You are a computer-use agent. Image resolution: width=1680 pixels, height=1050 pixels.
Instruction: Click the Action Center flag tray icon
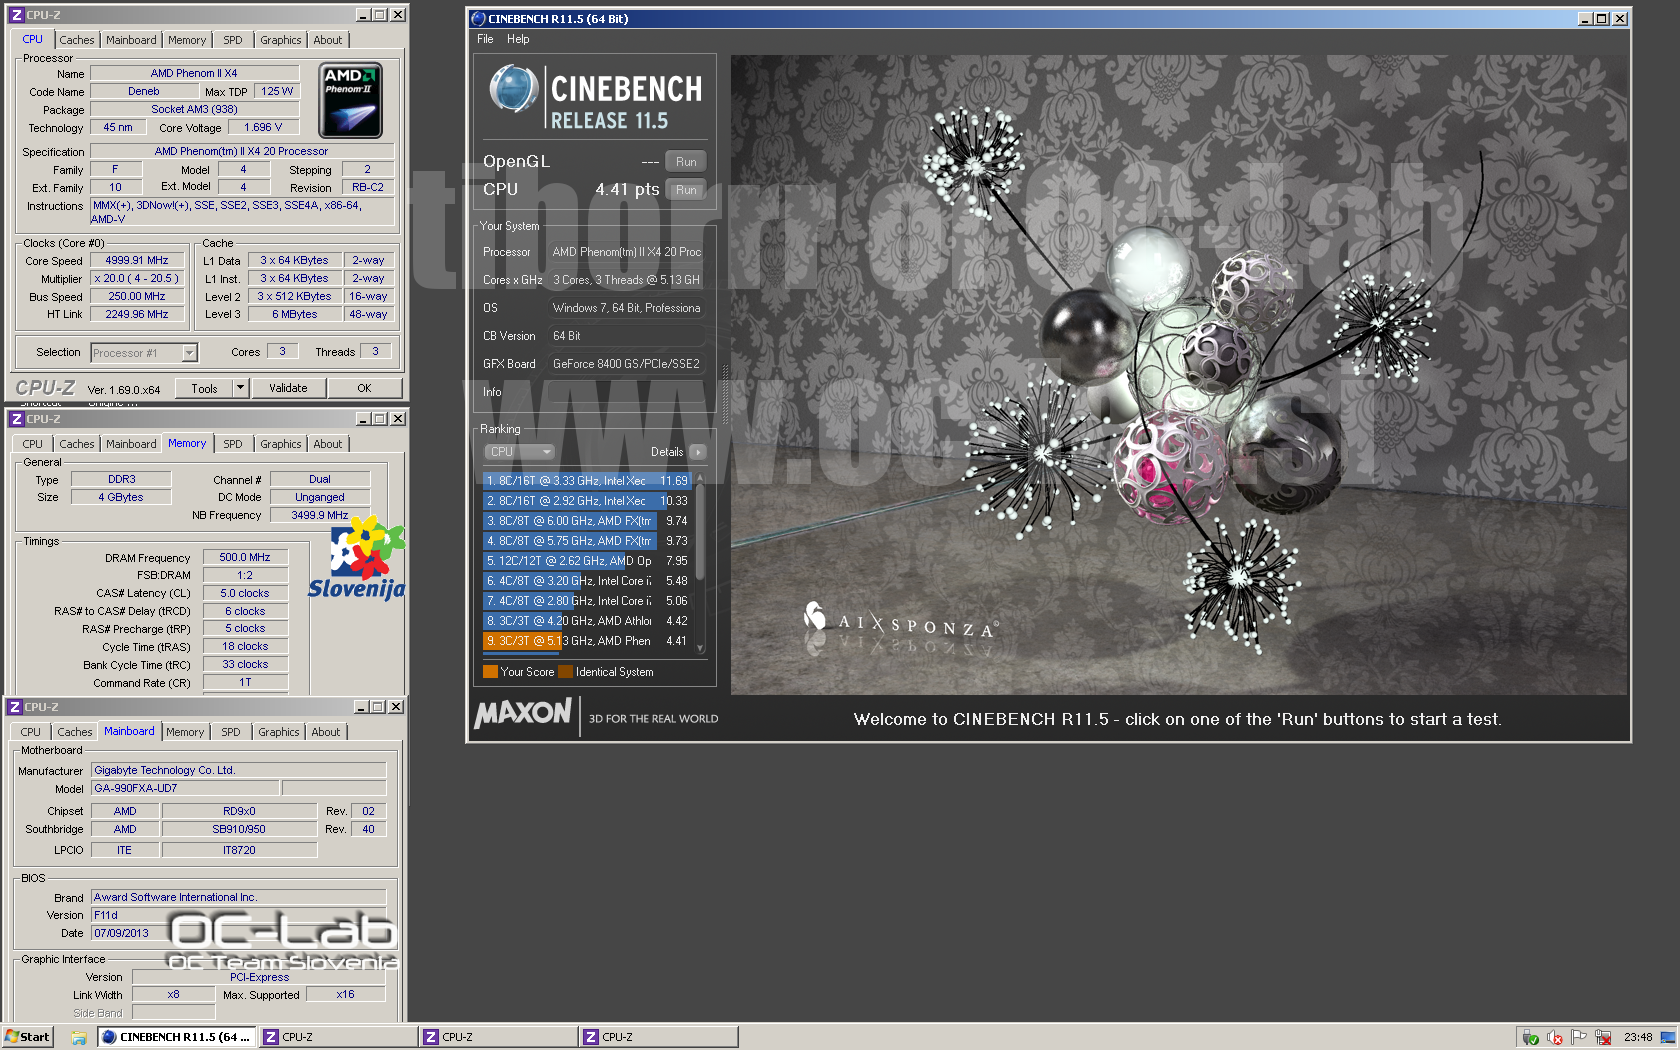(x=1578, y=1037)
